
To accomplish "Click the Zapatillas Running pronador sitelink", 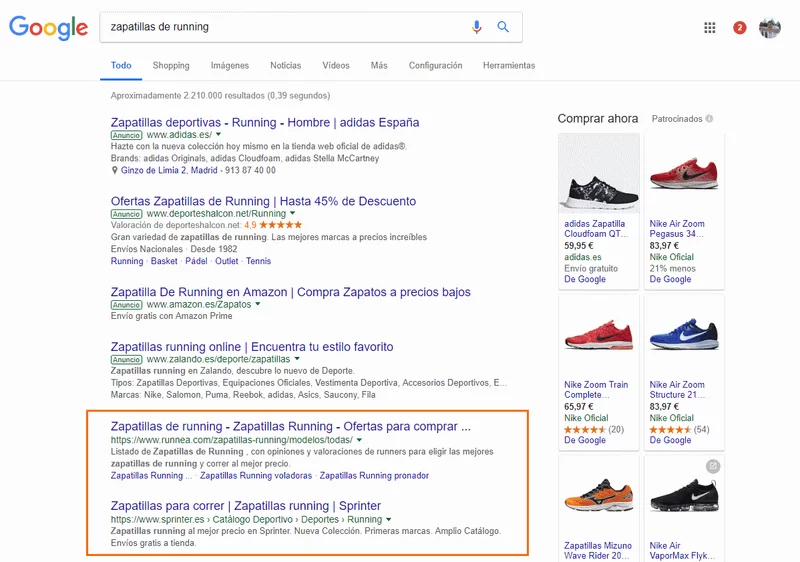I will click(374, 476).
